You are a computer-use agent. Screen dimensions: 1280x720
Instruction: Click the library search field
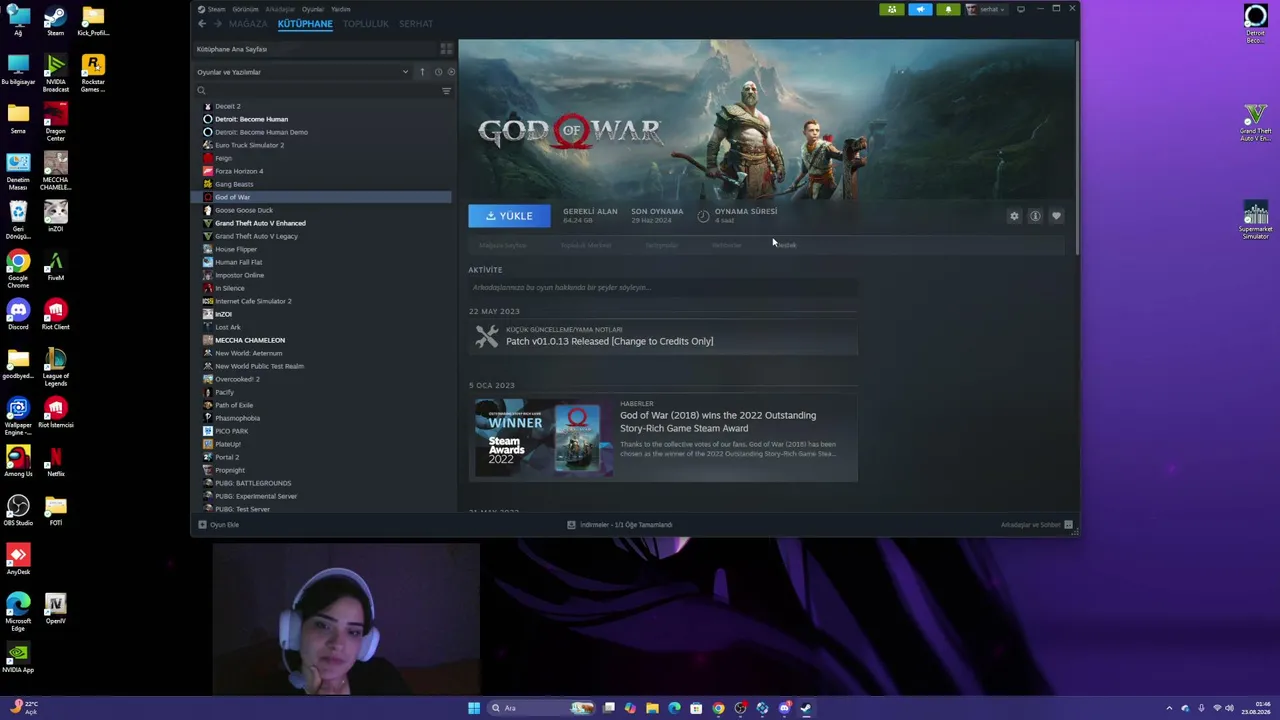[317, 91]
